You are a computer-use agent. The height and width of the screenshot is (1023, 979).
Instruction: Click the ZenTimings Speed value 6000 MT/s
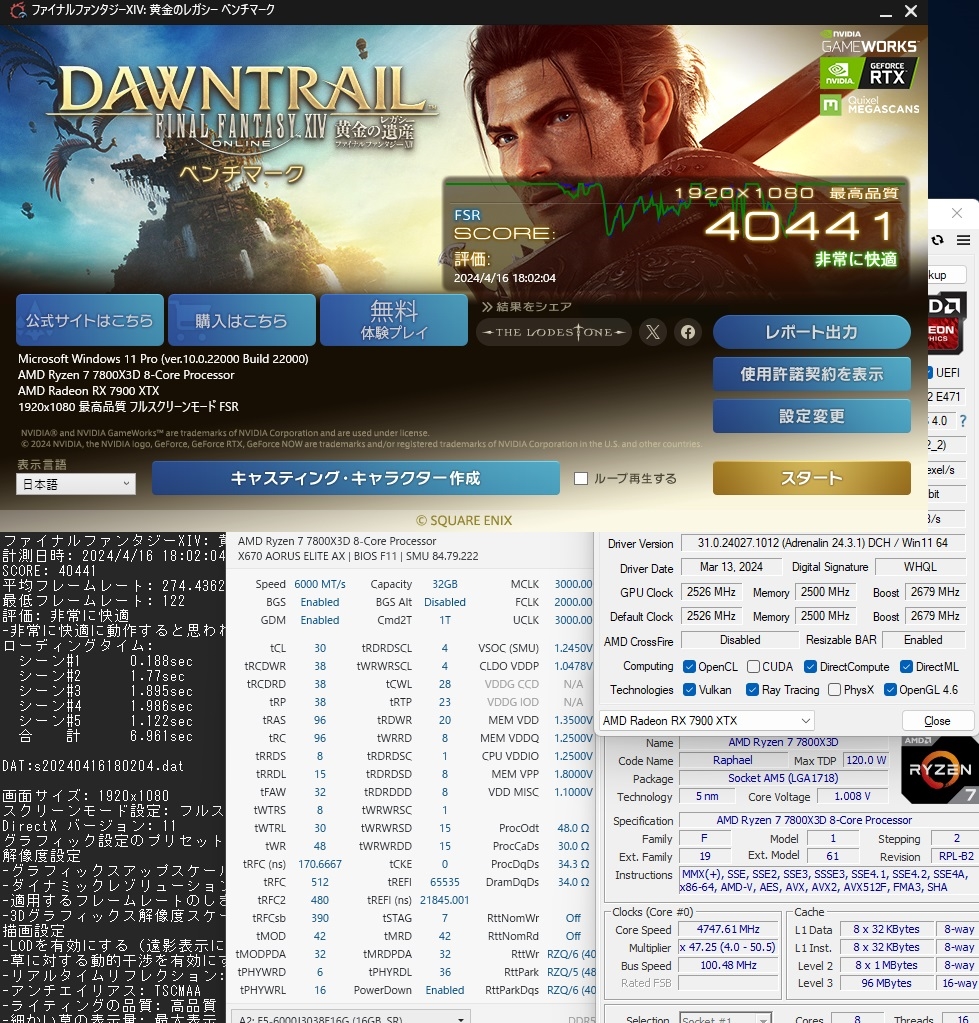point(320,584)
